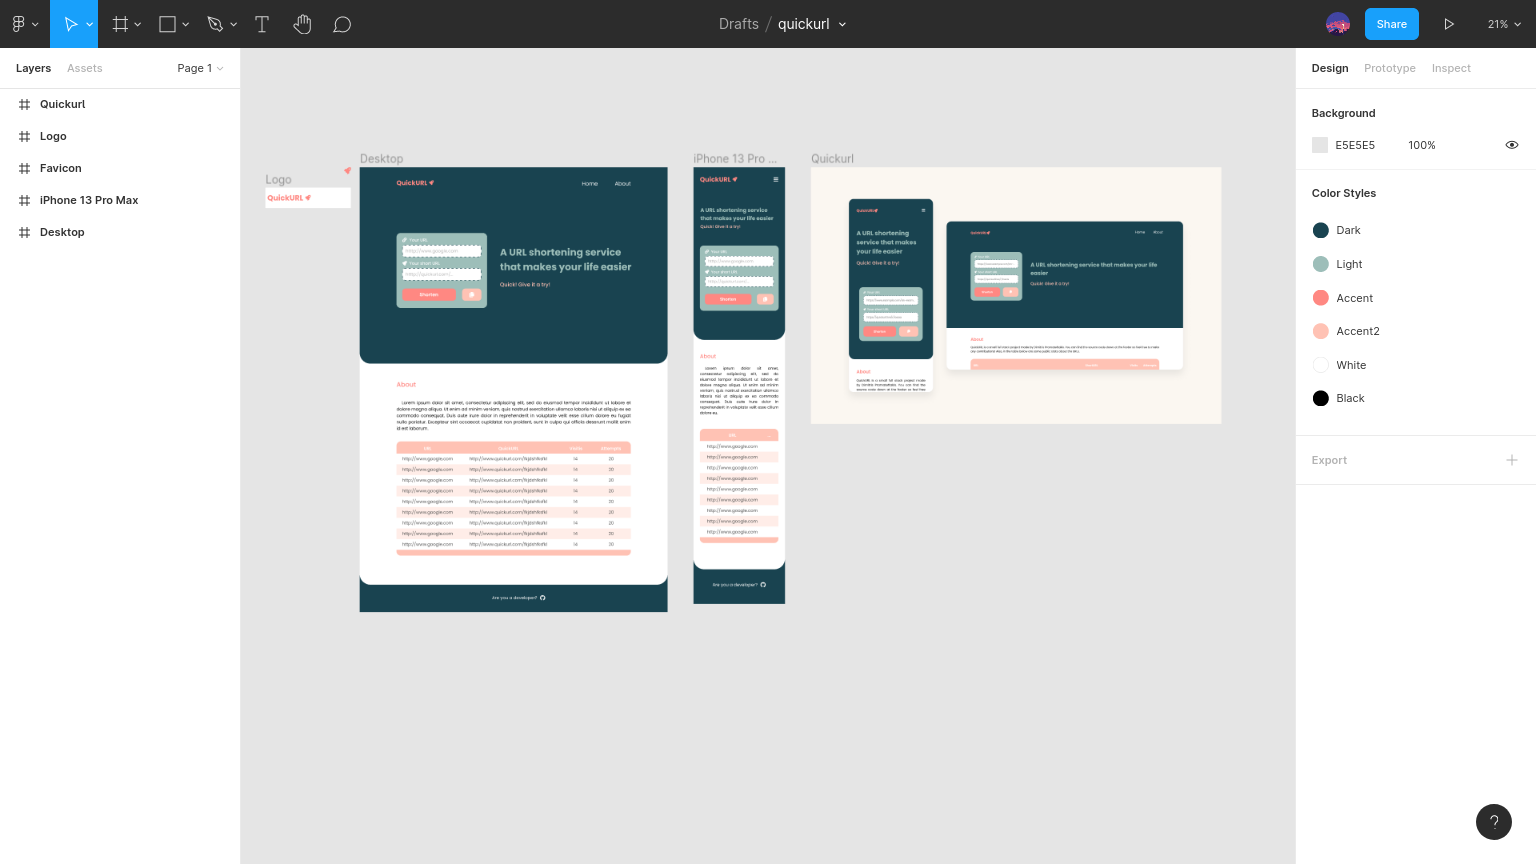Switch to the Layers tab
Image resolution: width=1536 pixels, height=864 pixels.
33,68
